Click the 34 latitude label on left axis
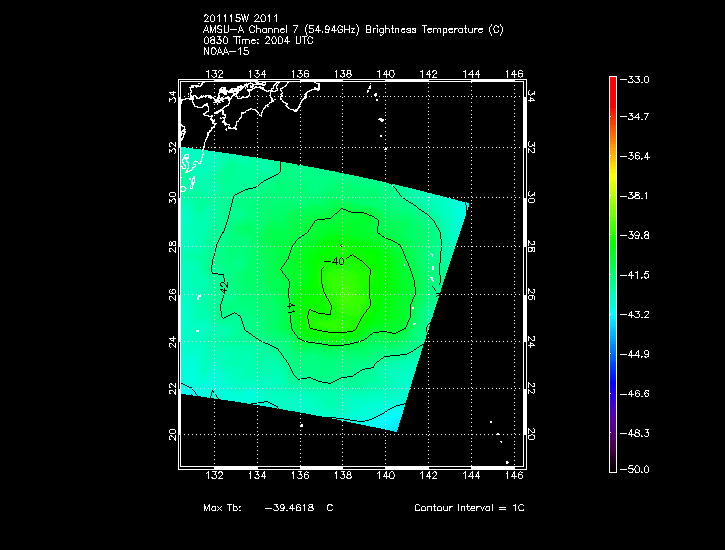725x550 pixels. click(173, 98)
